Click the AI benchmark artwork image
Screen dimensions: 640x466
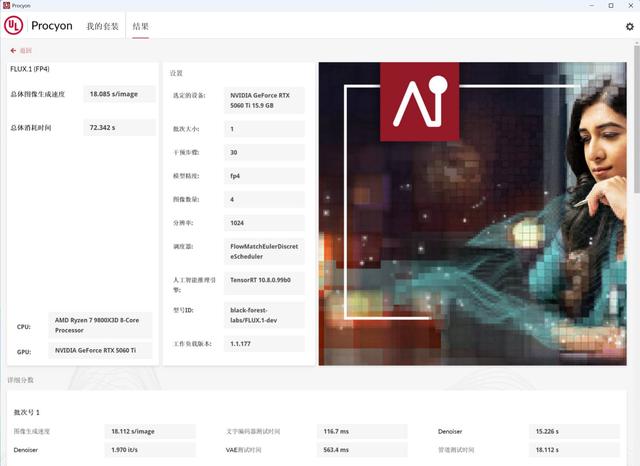tap(472, 213)
